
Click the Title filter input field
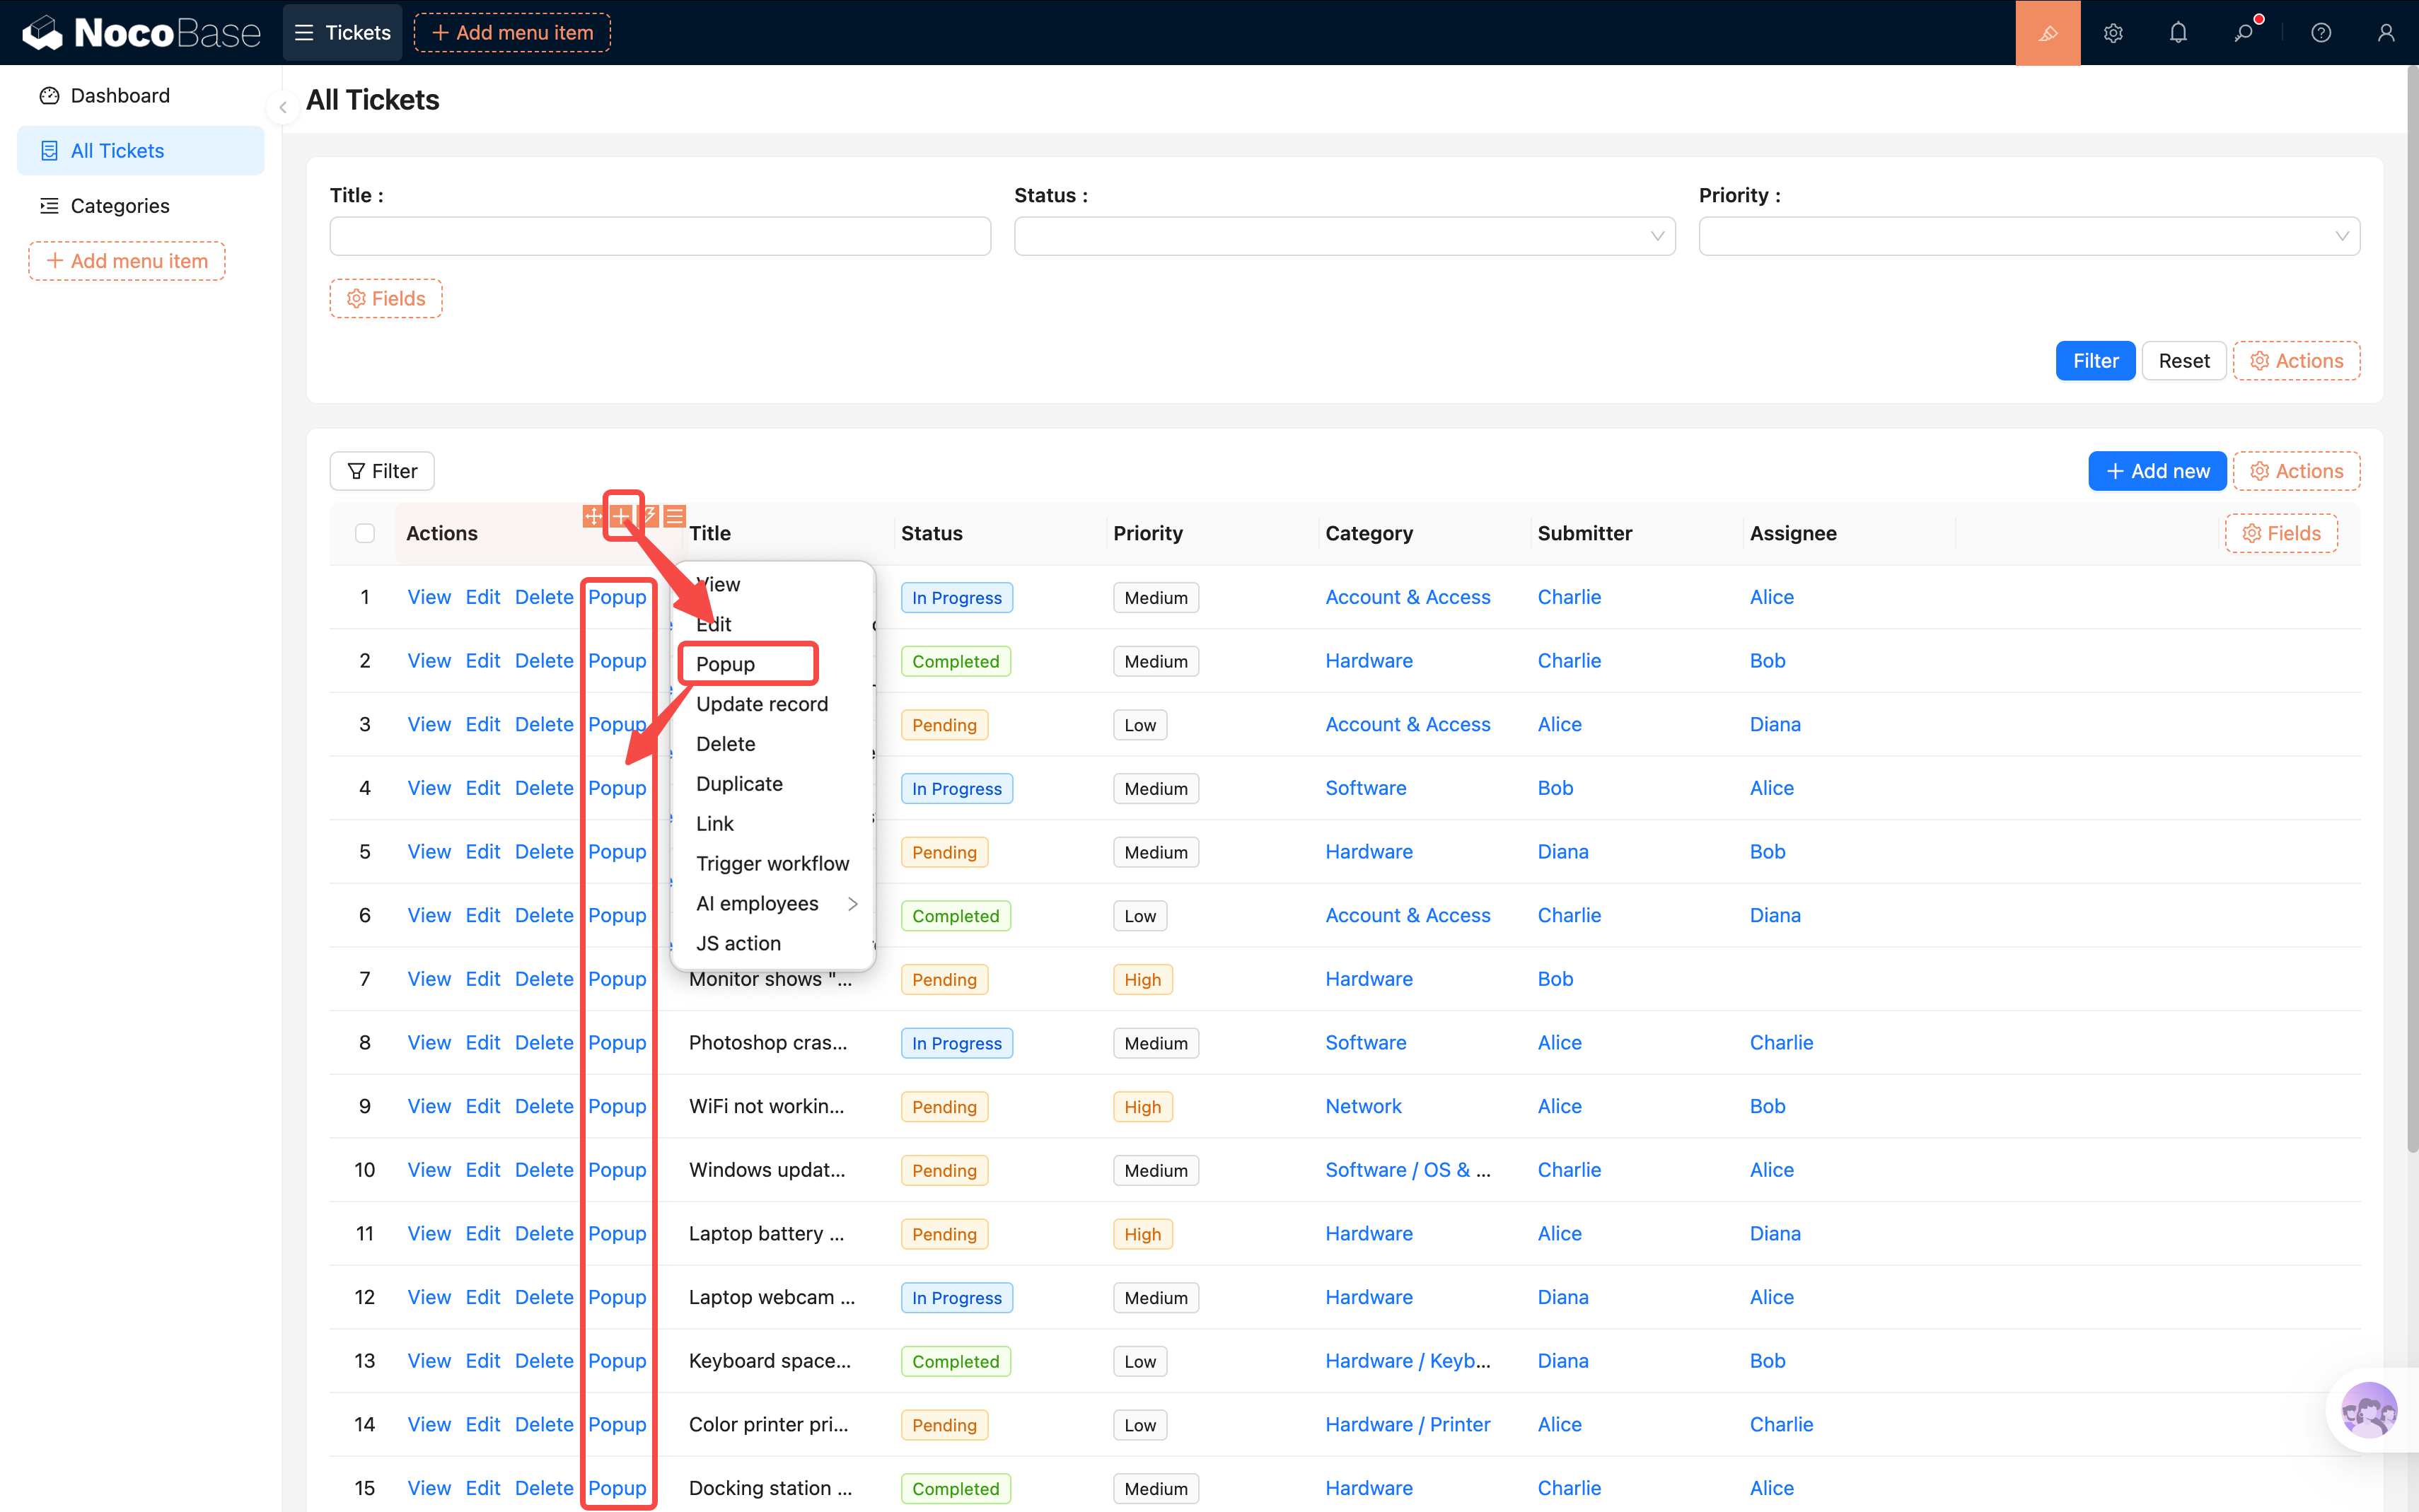coord(660,236)
